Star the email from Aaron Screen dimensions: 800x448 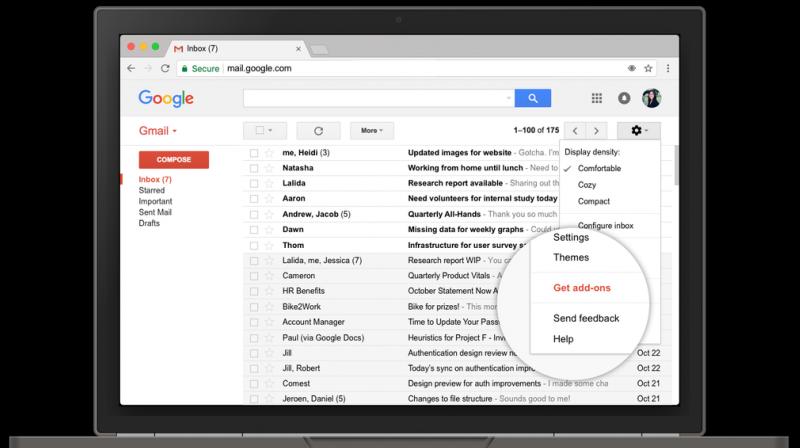click(x=269, y=198)
